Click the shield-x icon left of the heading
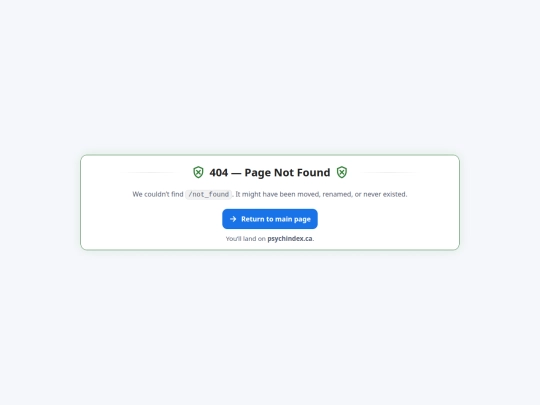The width and height of the screenshot is (540, 405). (x=198, y=172)
